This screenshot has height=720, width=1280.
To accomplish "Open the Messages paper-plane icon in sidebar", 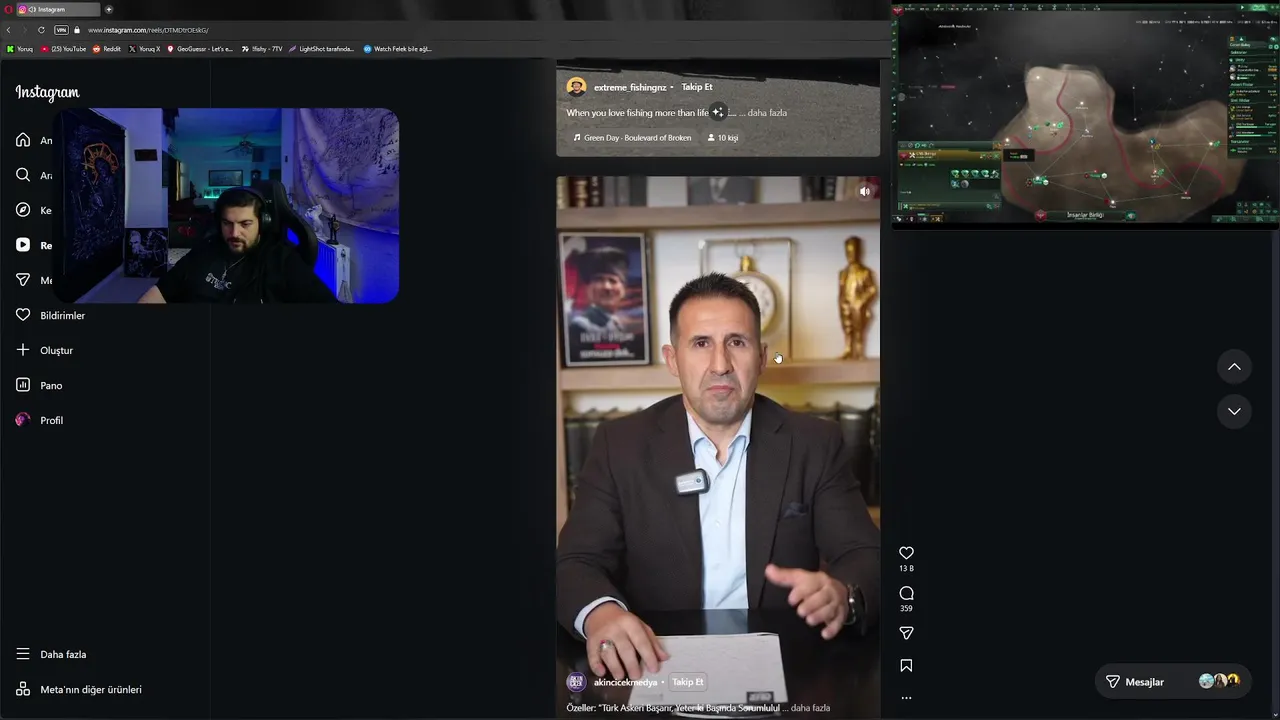I will 23,280.
